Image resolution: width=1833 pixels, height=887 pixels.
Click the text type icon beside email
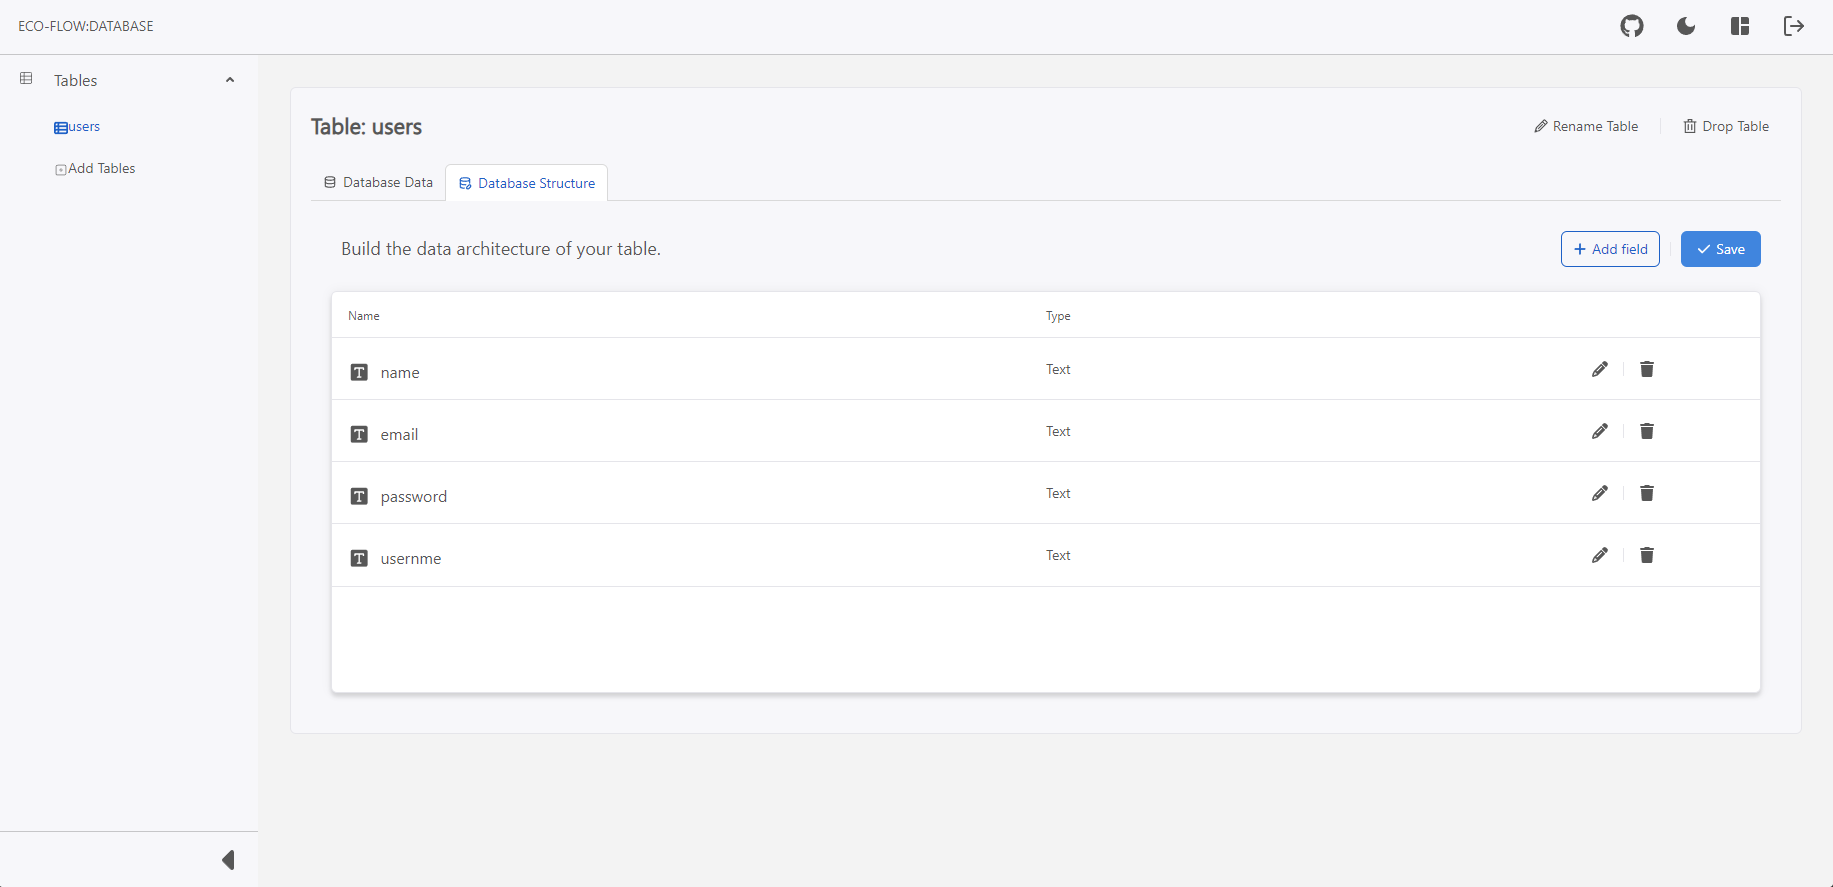(359, 434)
